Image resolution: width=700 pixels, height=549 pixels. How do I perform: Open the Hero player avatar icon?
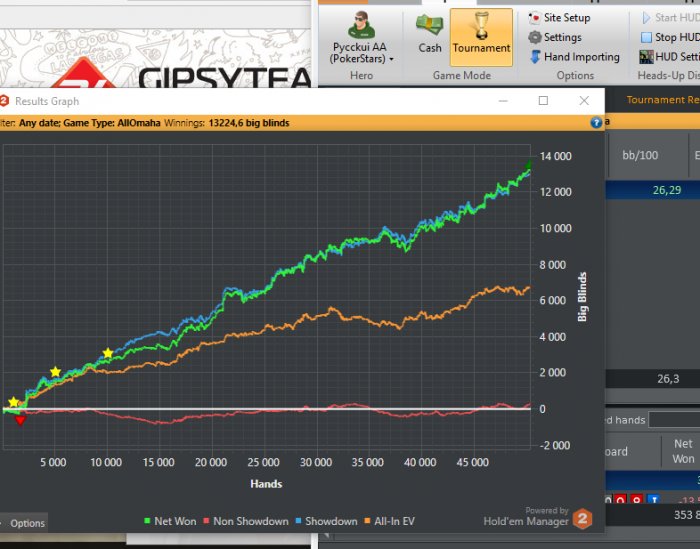pos(361,25)
